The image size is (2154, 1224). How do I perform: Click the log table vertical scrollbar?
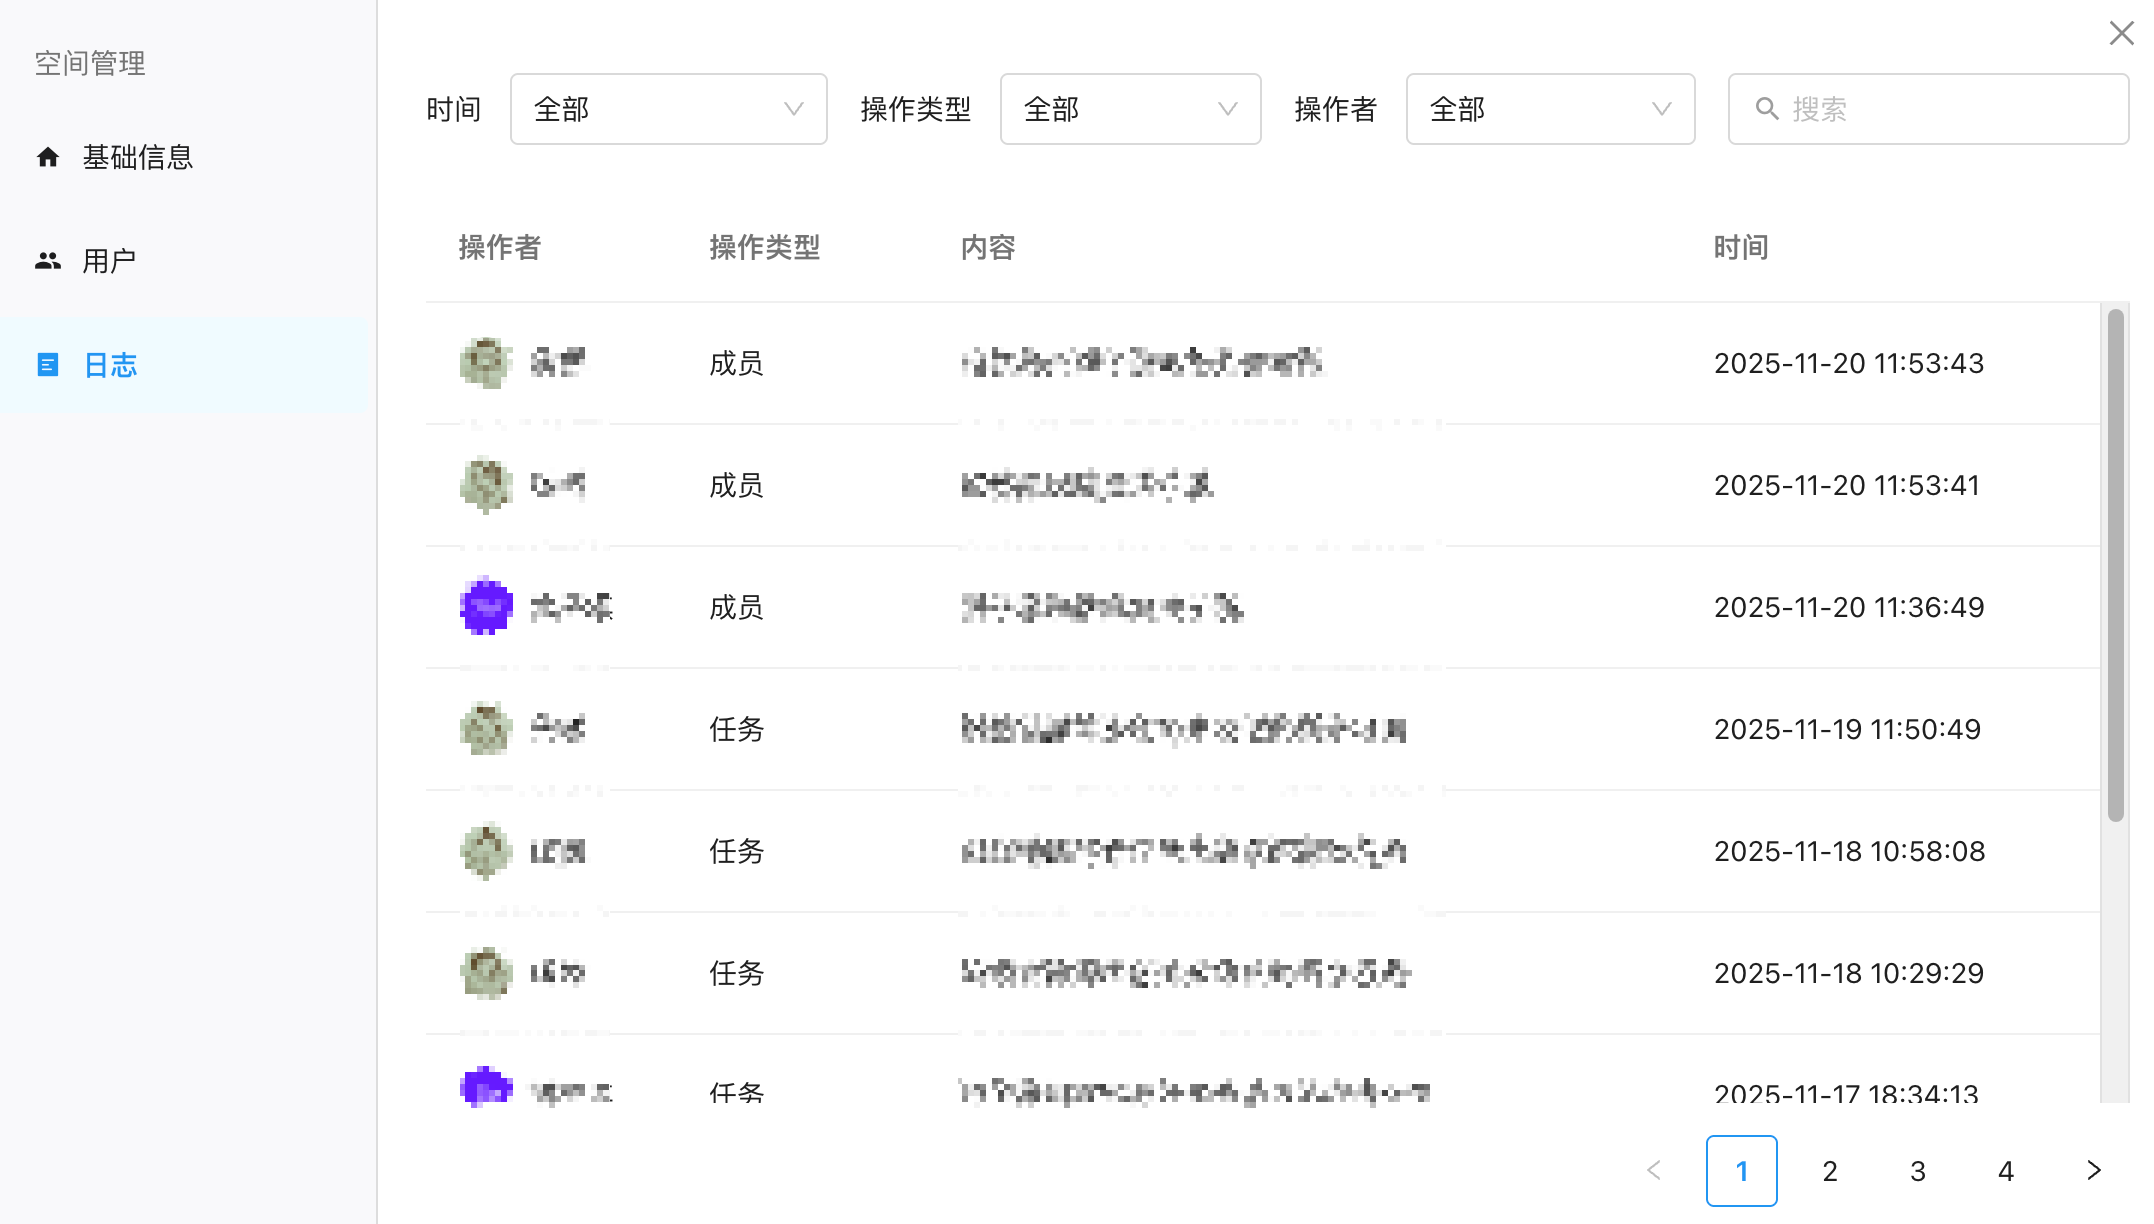(x=2114, y=565)
